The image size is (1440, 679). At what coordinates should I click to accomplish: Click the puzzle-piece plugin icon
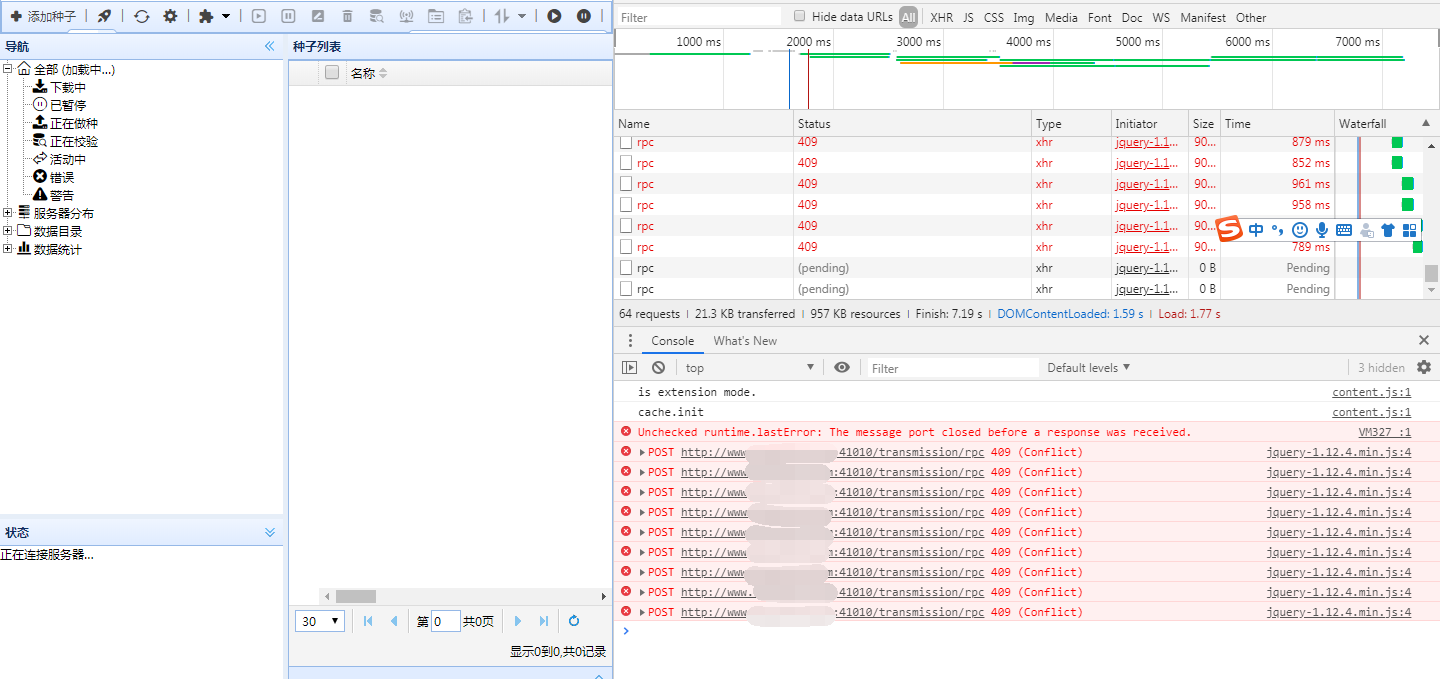(x=206, y=16)
